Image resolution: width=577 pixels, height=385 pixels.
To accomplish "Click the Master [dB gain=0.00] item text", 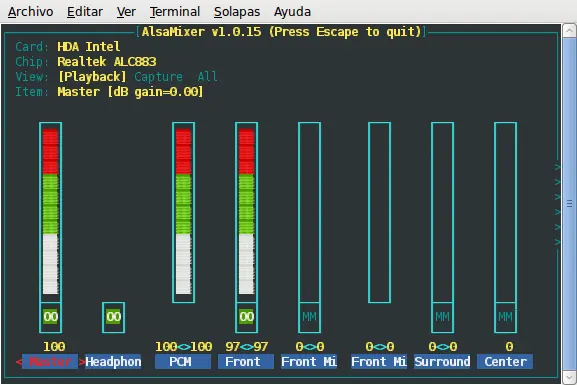I will (130, 92).
